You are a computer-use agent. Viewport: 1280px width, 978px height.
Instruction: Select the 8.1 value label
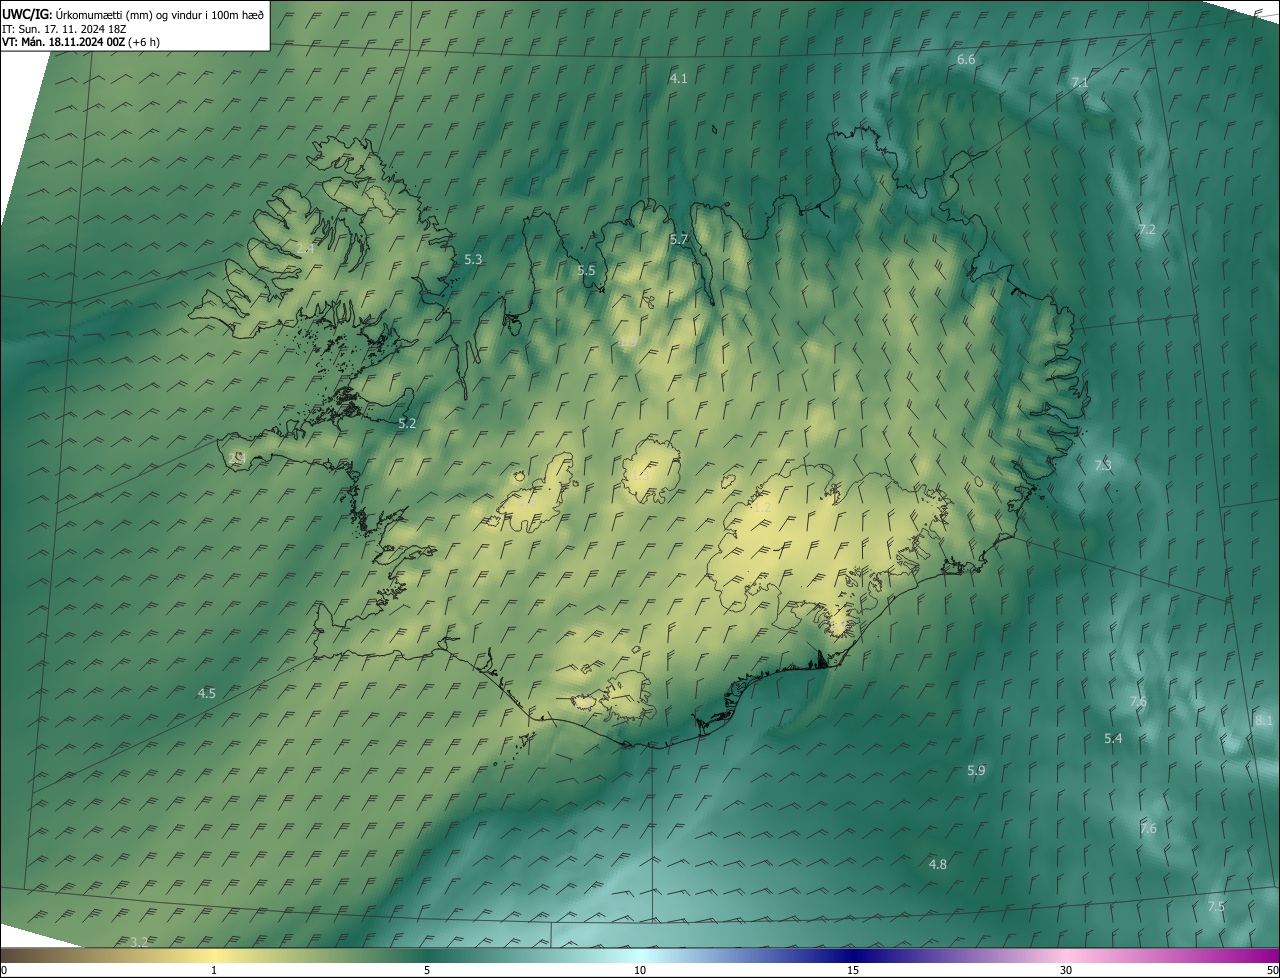(x=1264, y=721)
